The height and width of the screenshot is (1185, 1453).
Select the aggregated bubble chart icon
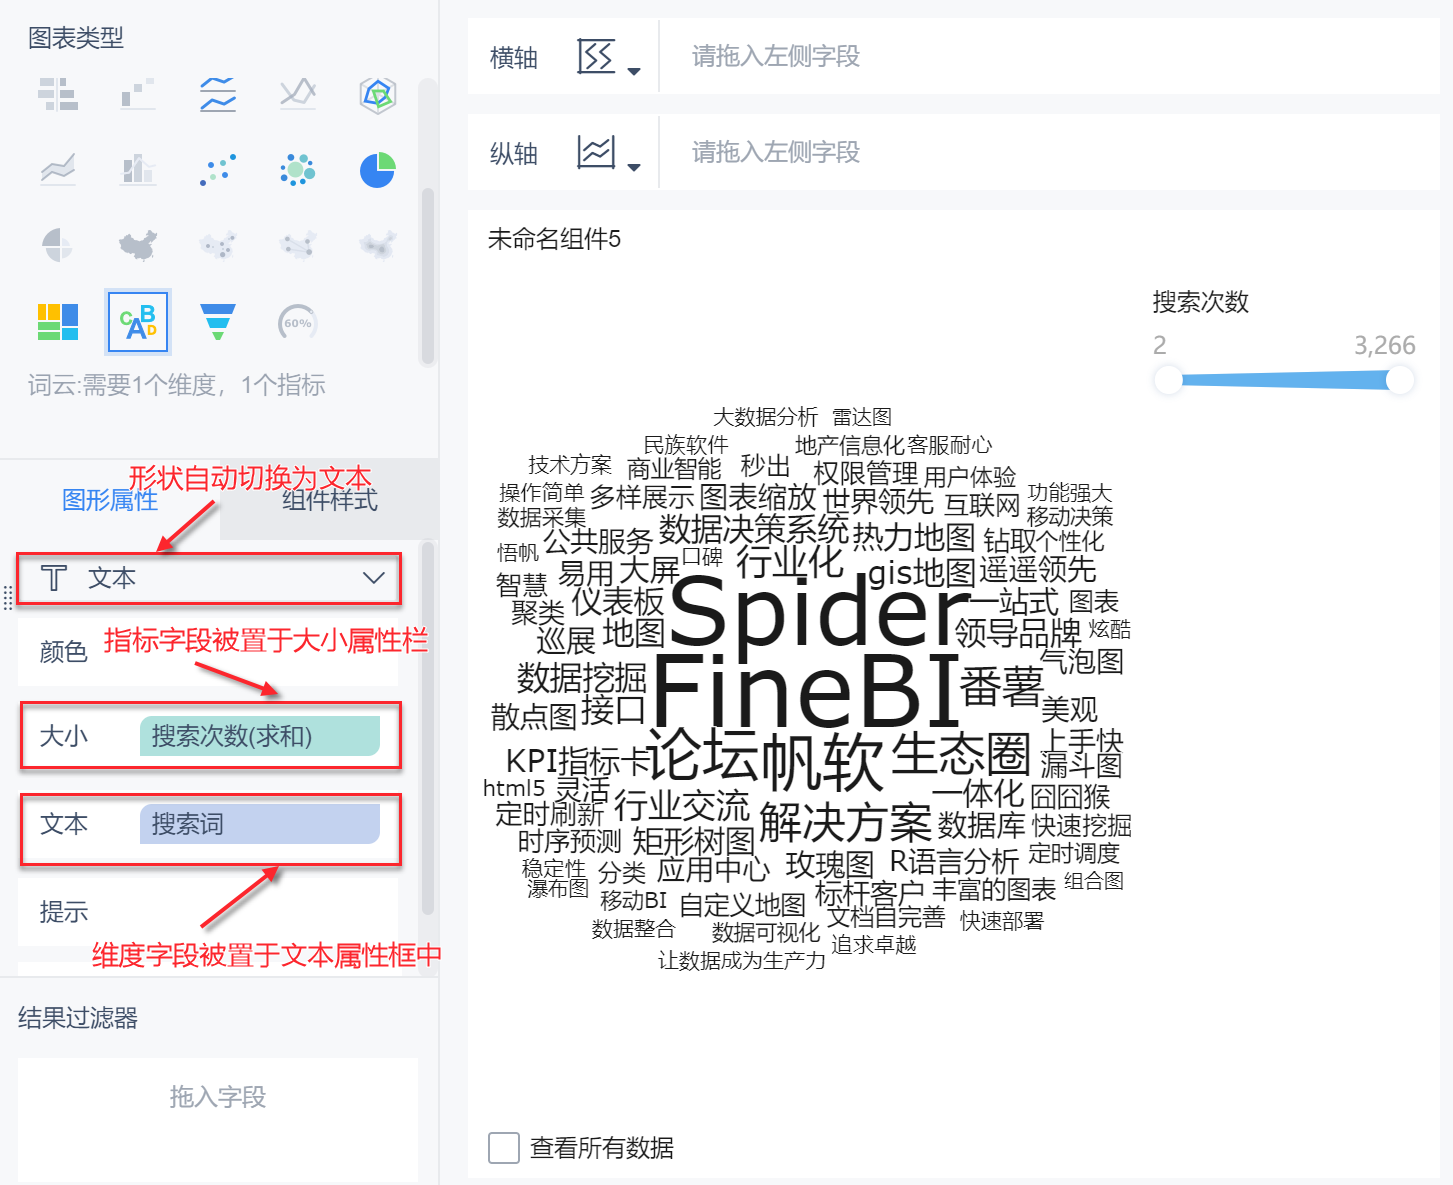click(298, 169)
